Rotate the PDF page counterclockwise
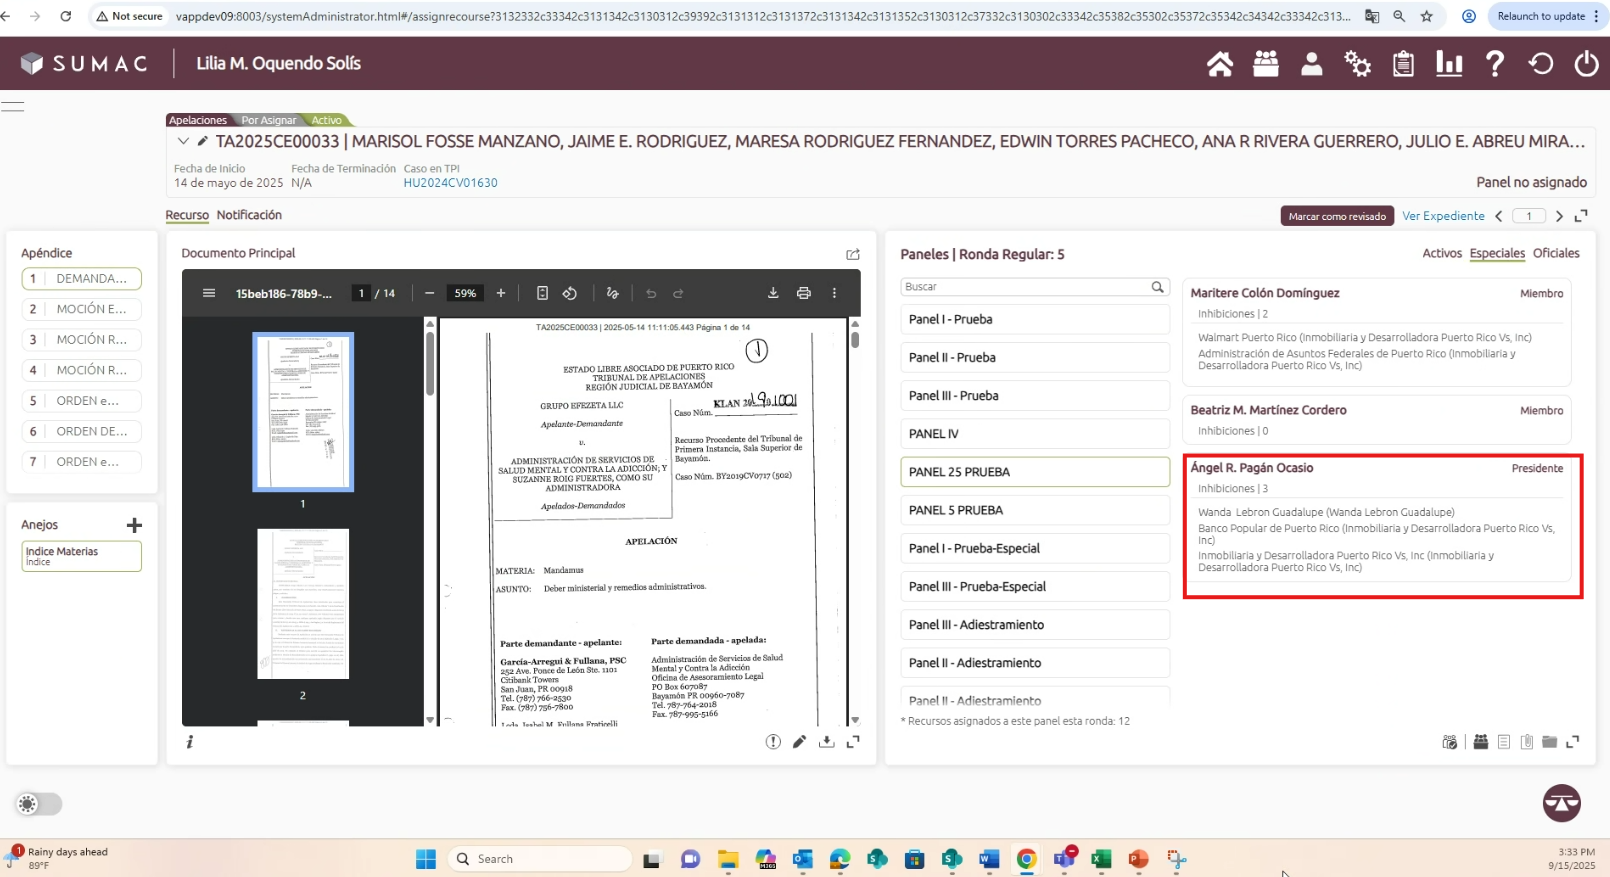Image resolution: width=1610 pixels, height=877 pixels. [570, 293]
